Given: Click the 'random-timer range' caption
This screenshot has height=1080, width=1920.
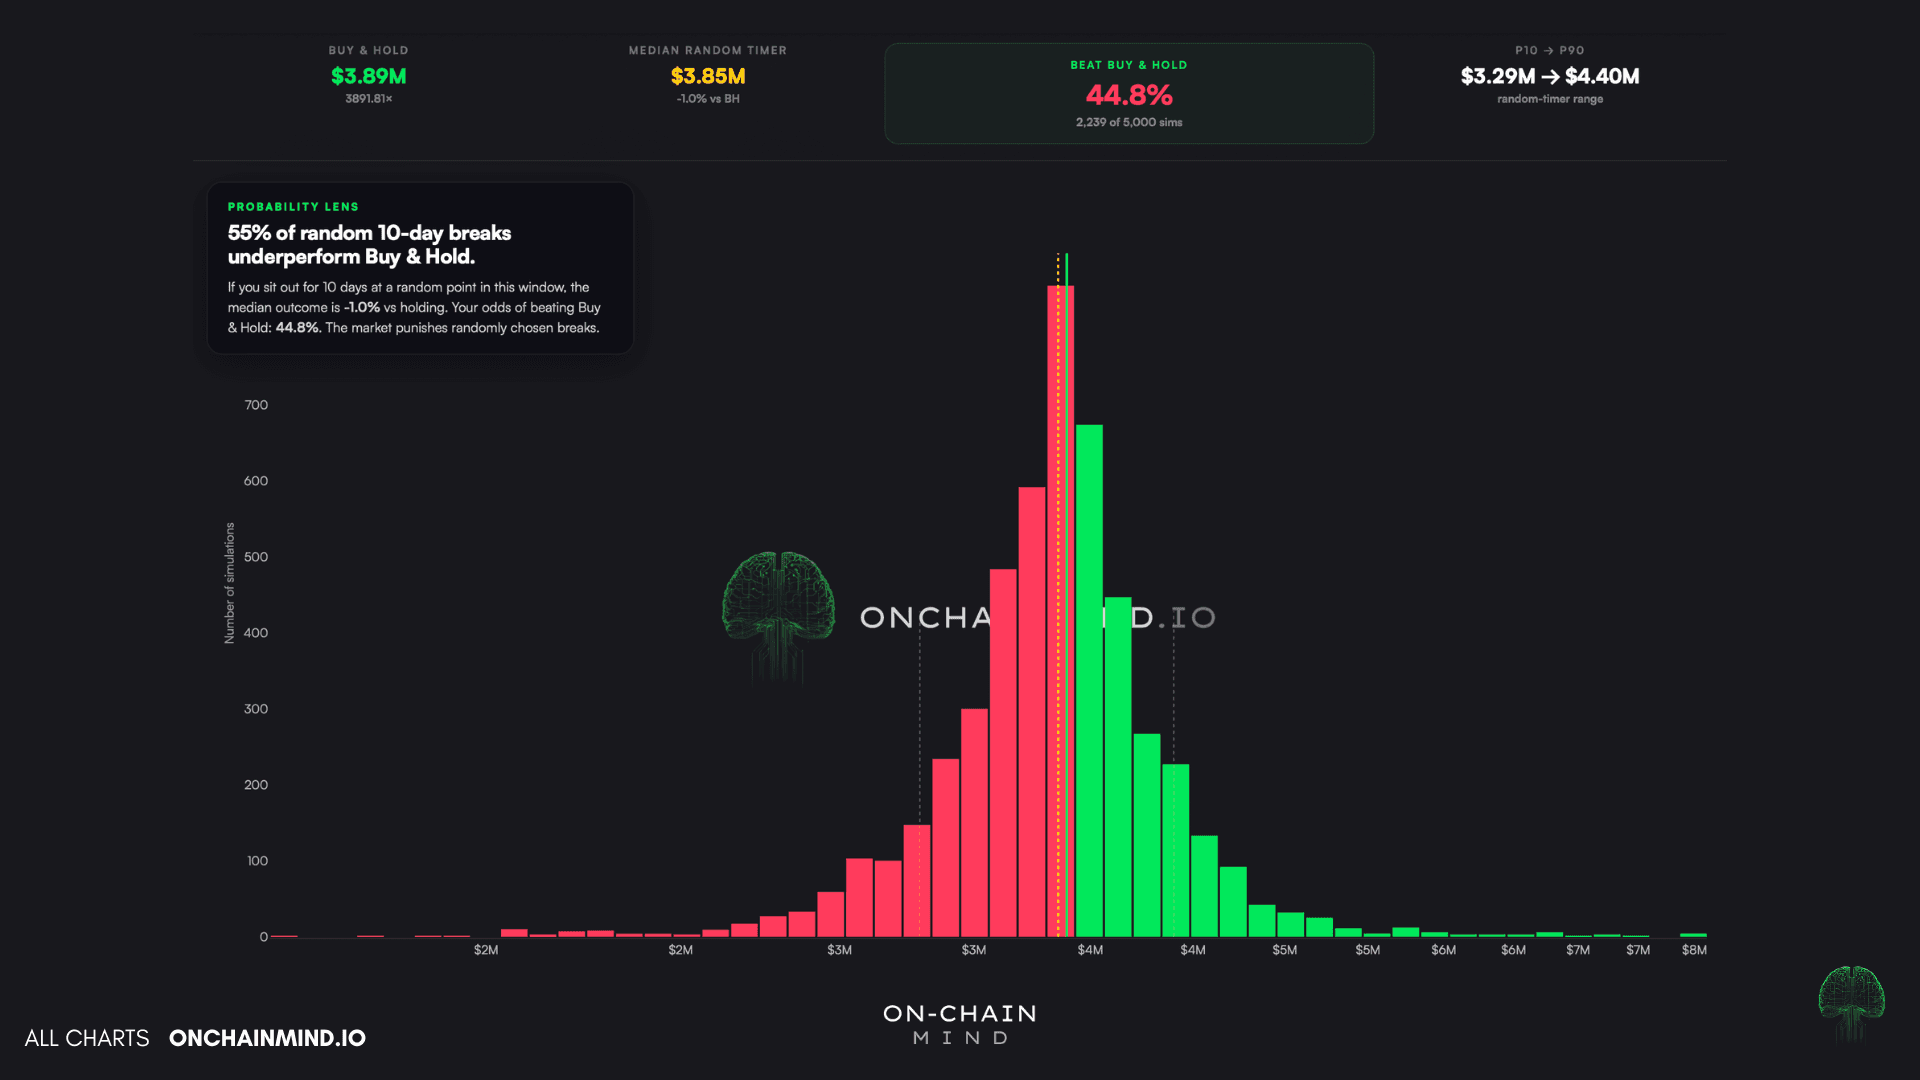Looking at the screenshot, I should click(1550, 99).
